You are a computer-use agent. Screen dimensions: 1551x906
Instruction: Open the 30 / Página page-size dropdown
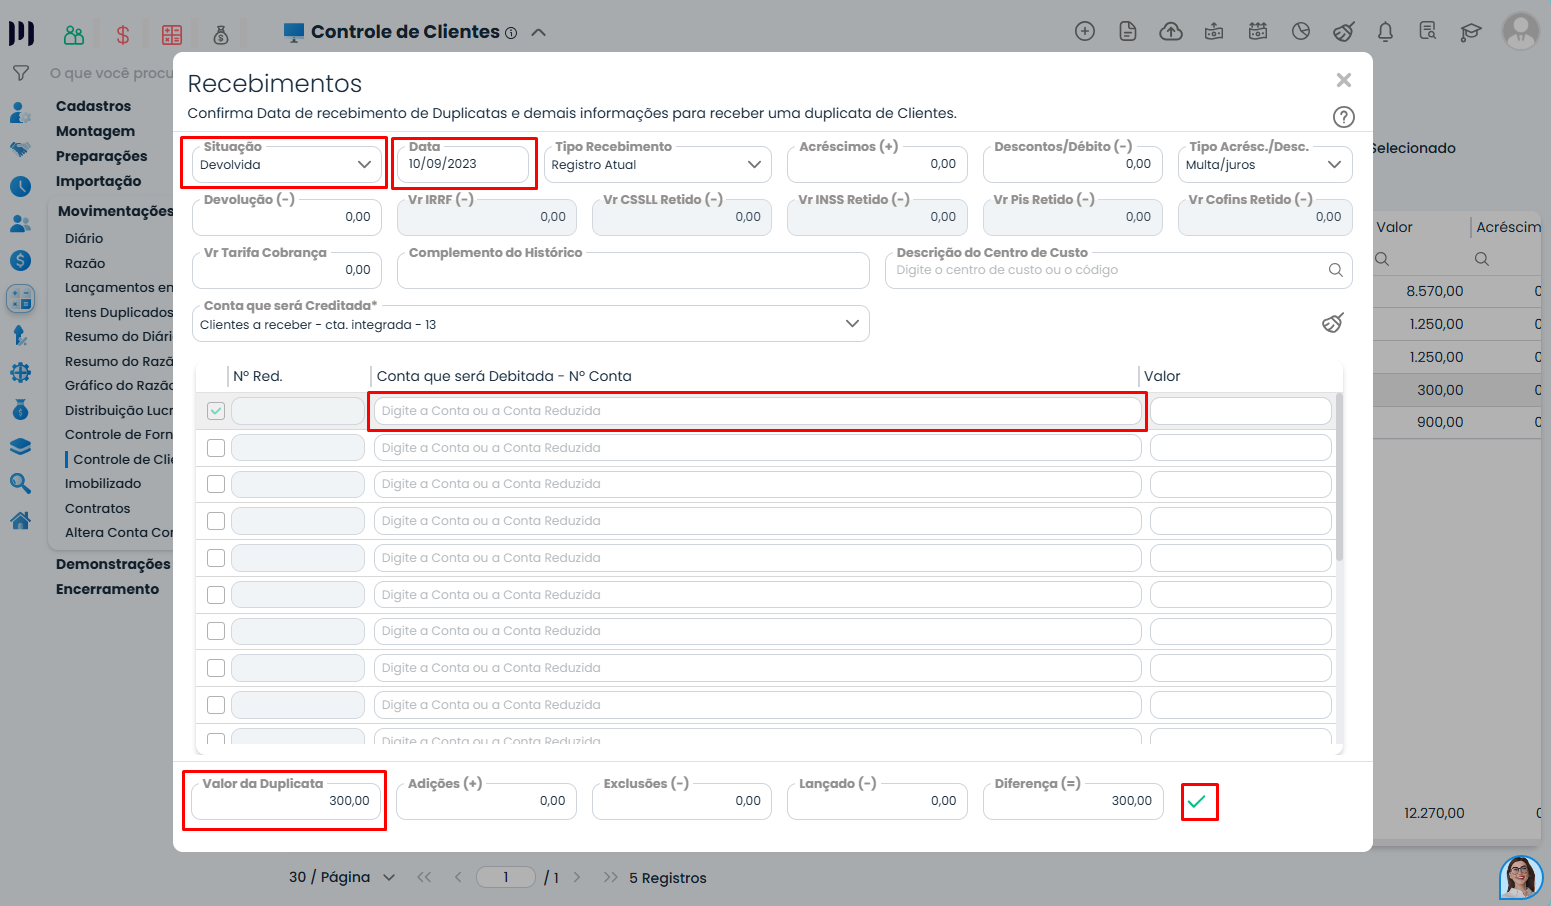[x=342, y=877]
